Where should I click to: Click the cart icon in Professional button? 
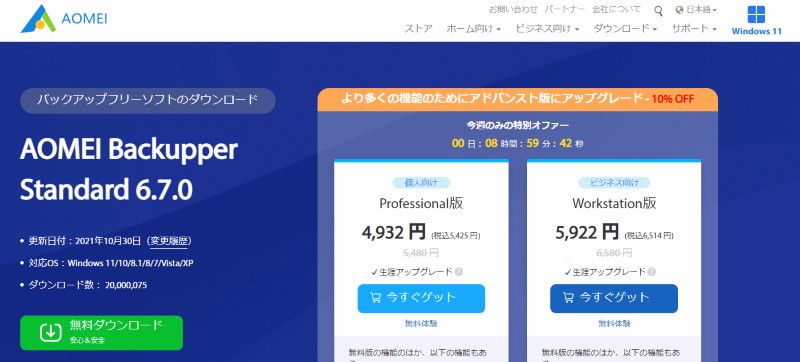376,298
